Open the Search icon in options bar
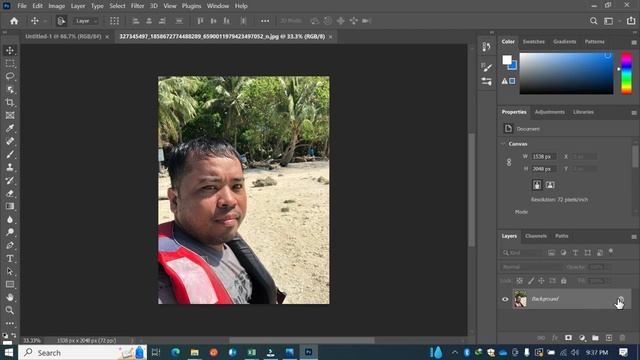 coord(593,21)
